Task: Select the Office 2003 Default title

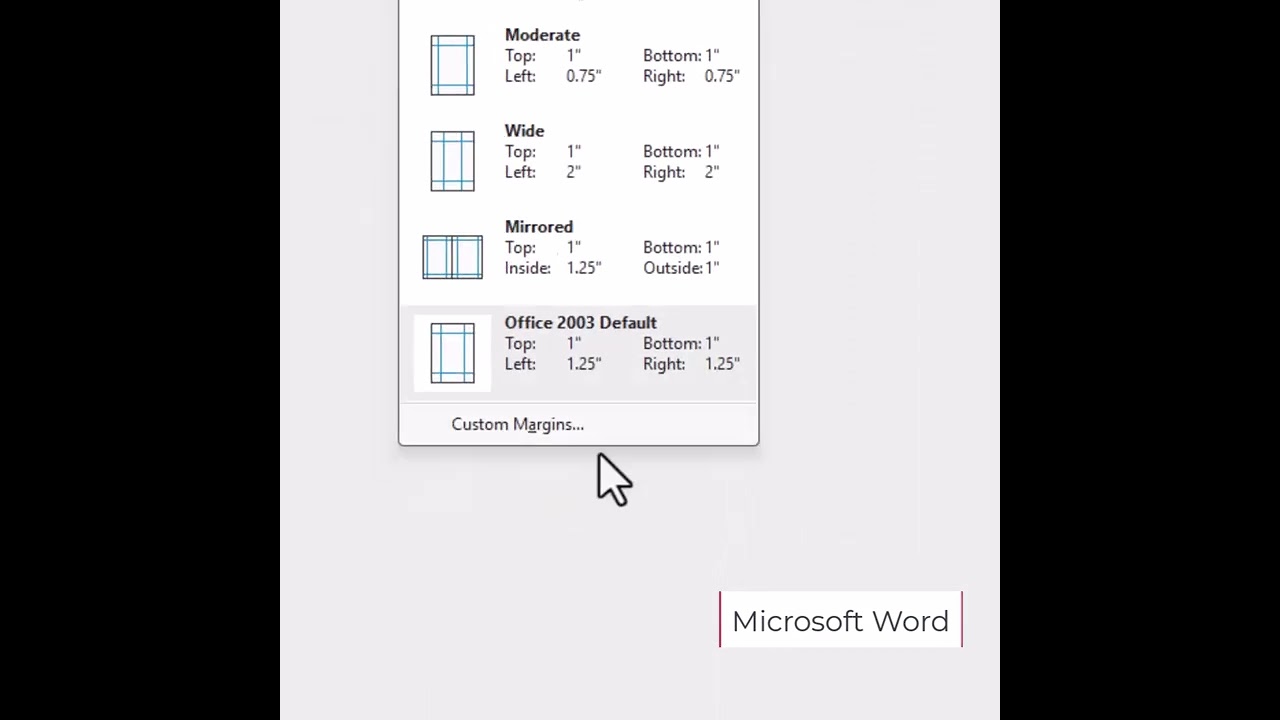Action: point(580,323)
